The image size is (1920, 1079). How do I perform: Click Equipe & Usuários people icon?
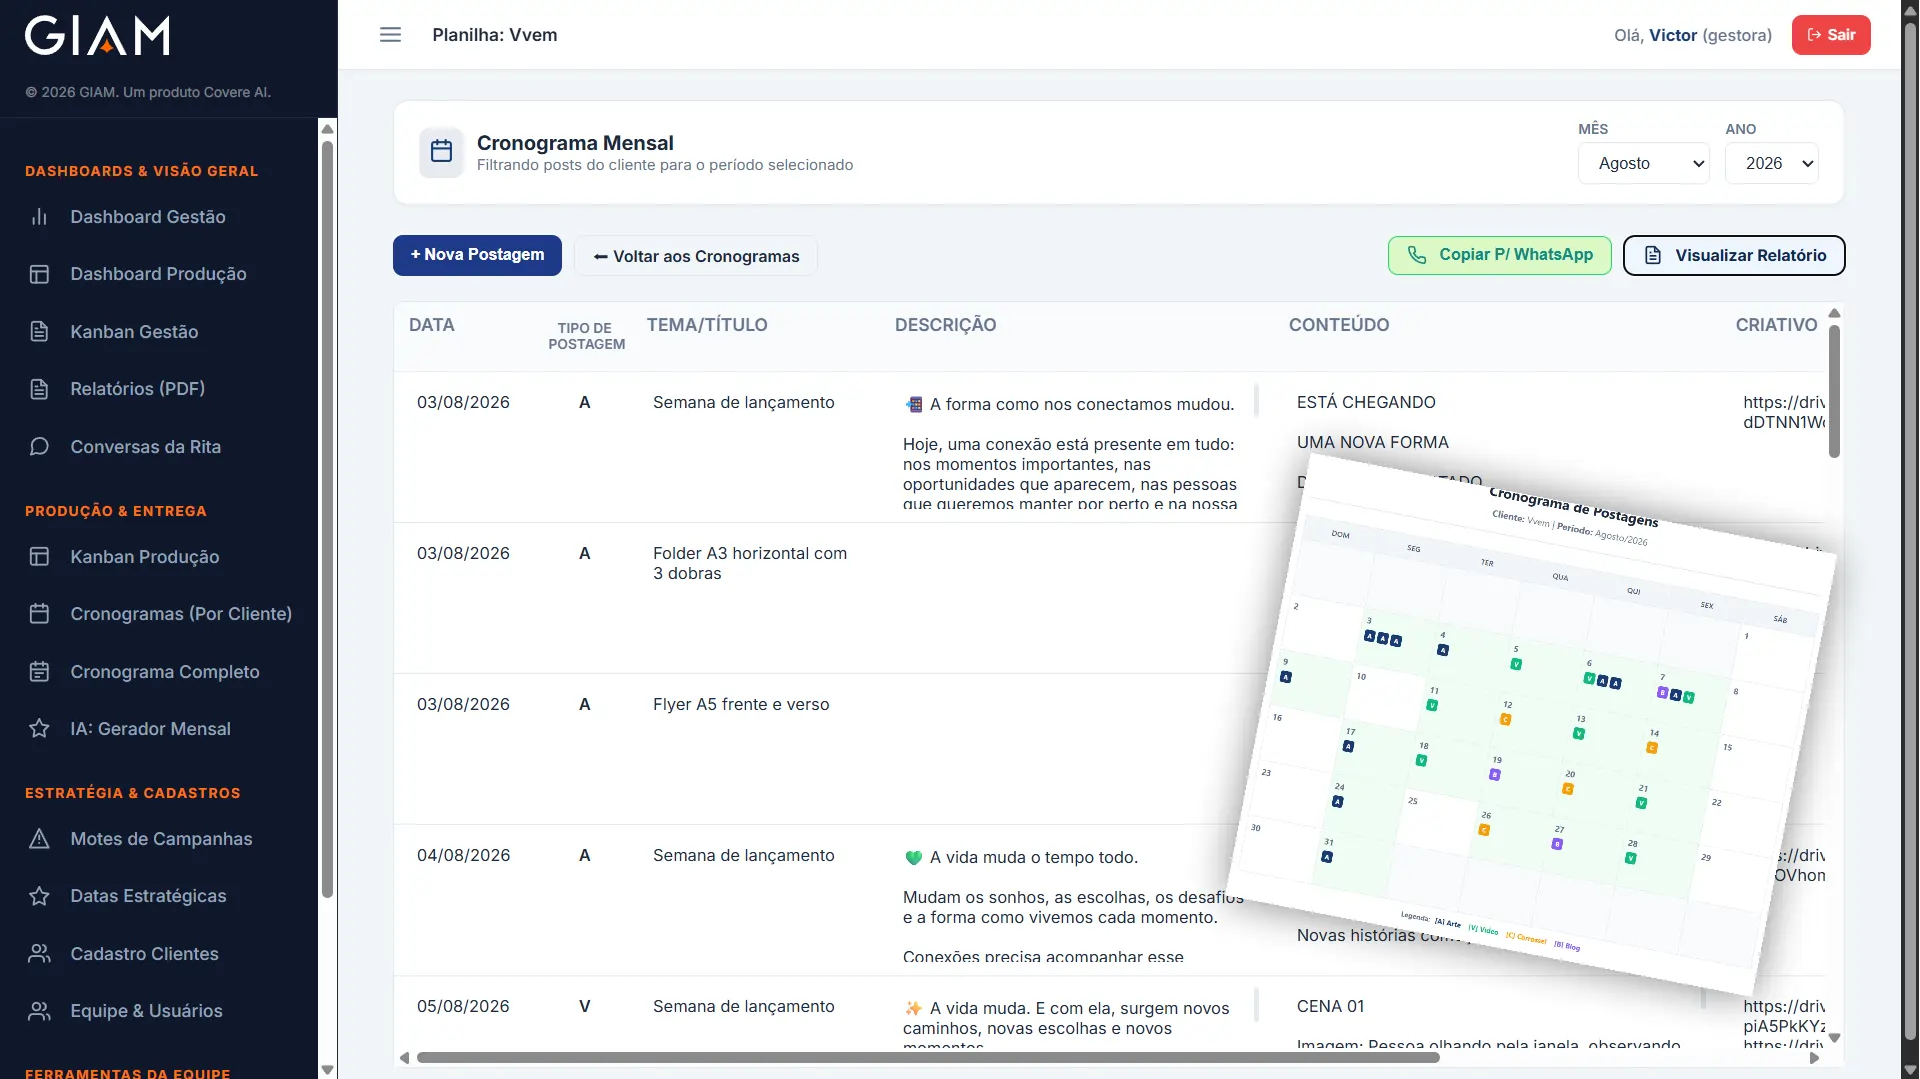coord(39,1011)
